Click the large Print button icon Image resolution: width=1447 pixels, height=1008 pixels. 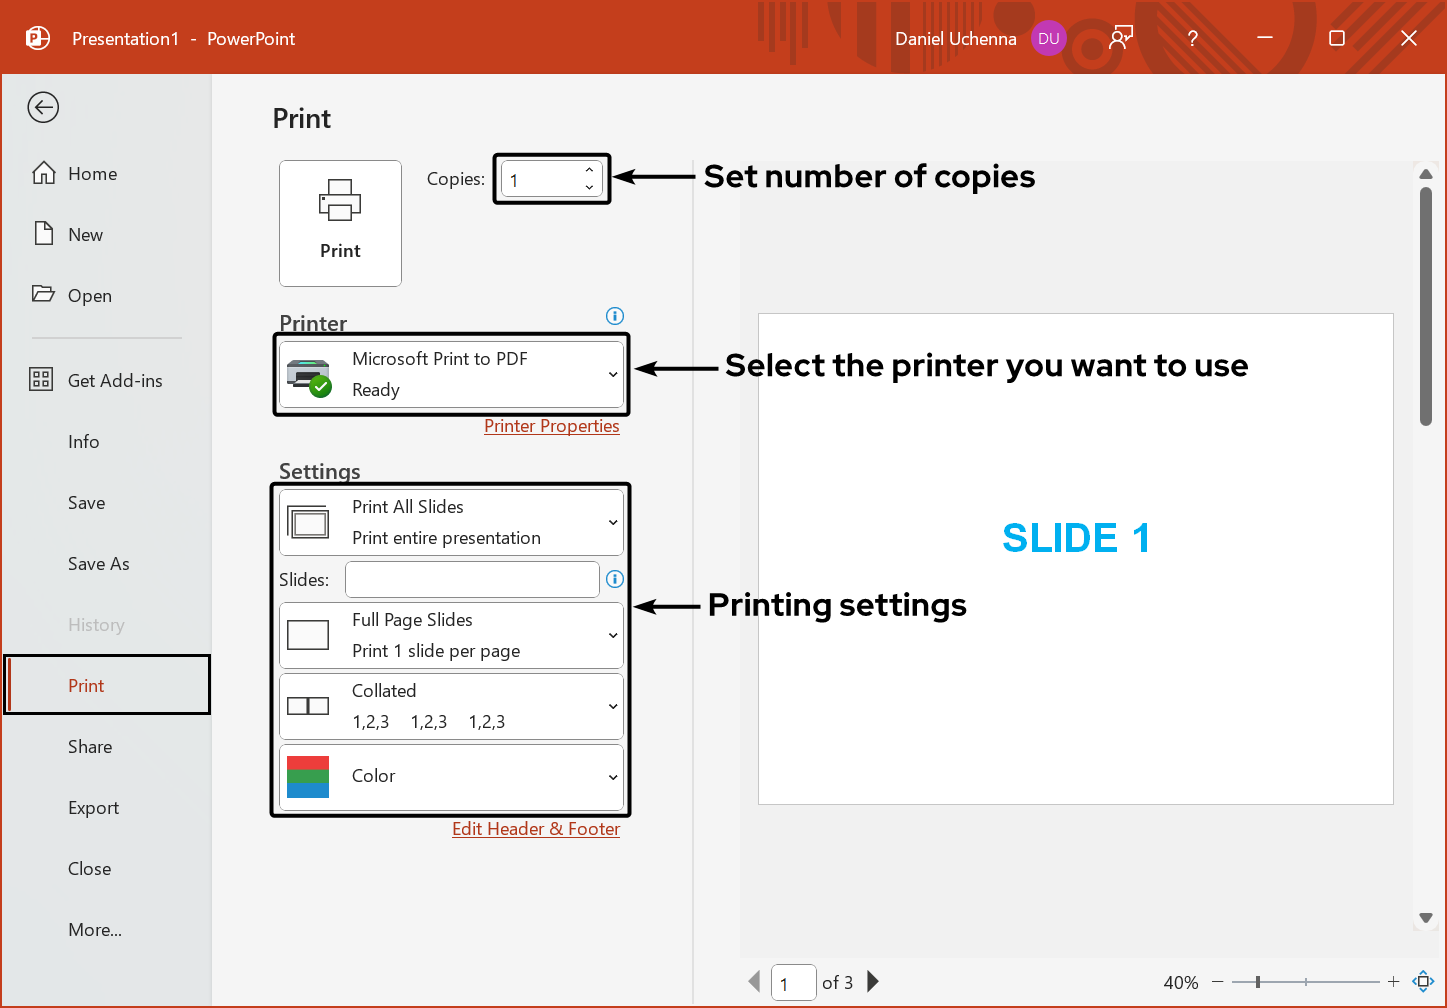coord(340,223)
